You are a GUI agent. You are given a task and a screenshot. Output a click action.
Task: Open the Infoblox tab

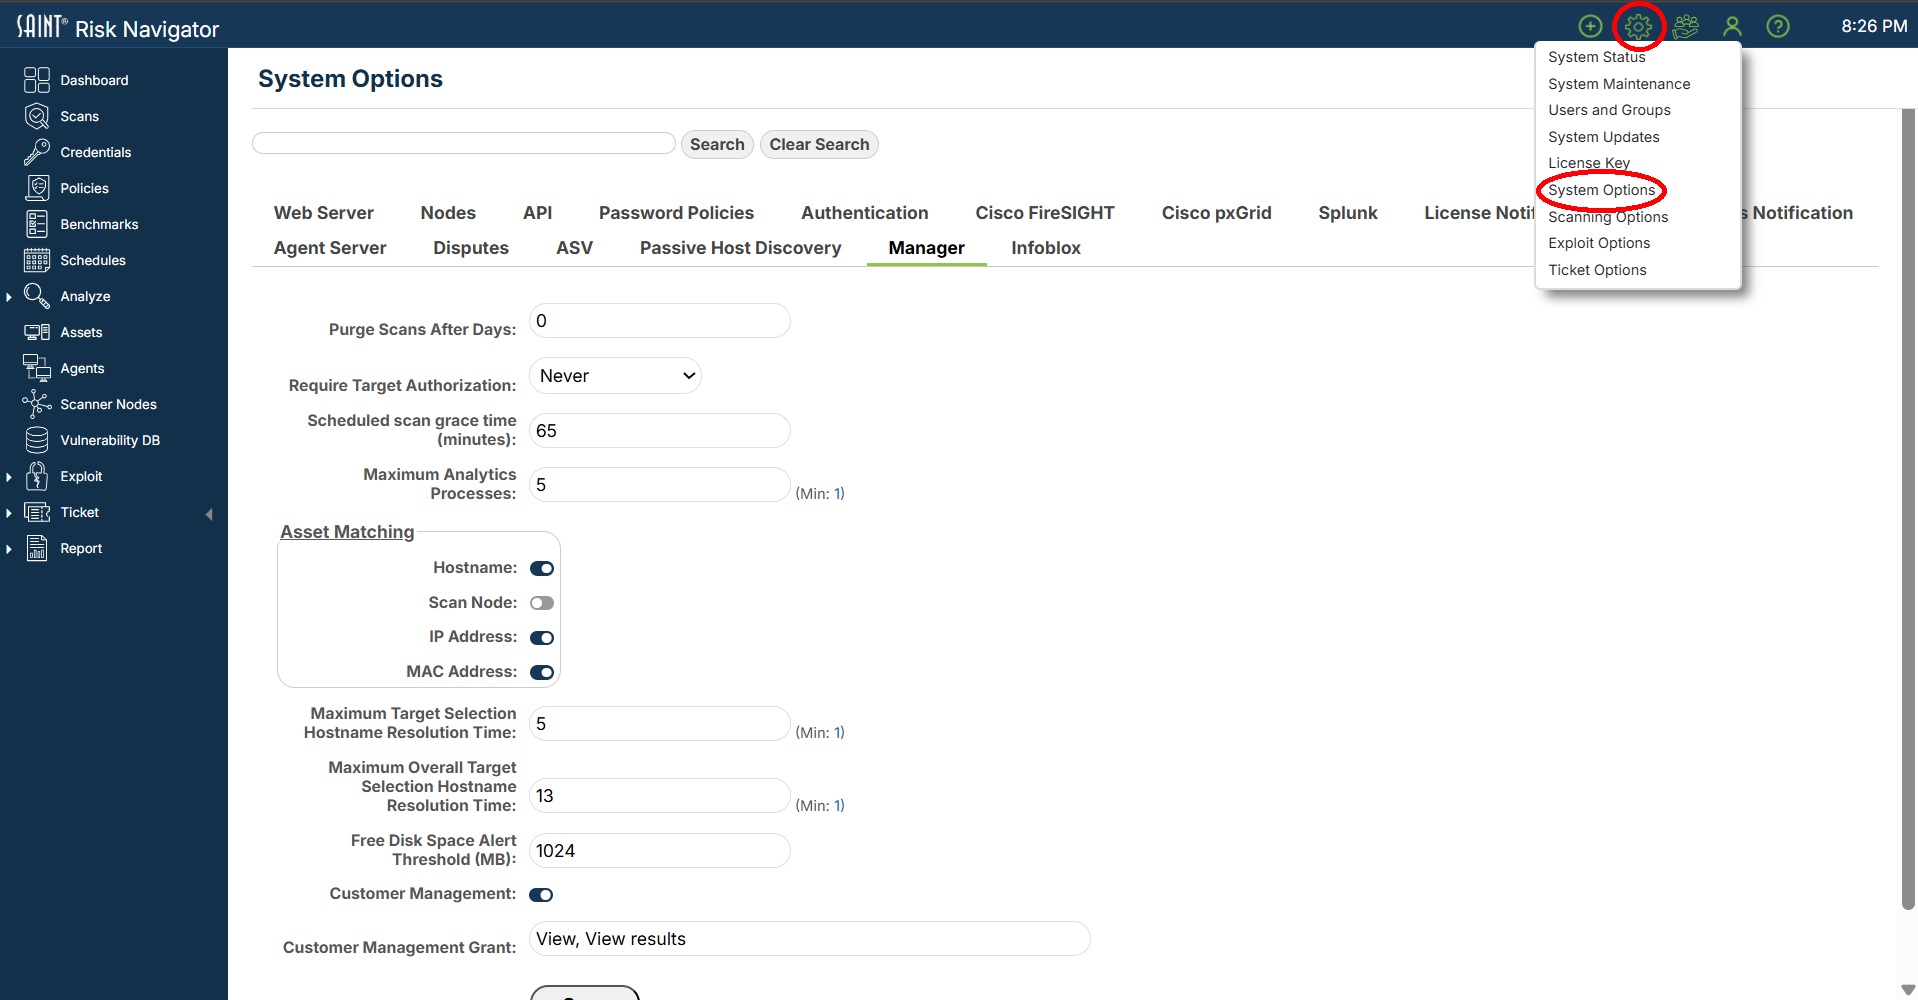(x=1045, y=248)
